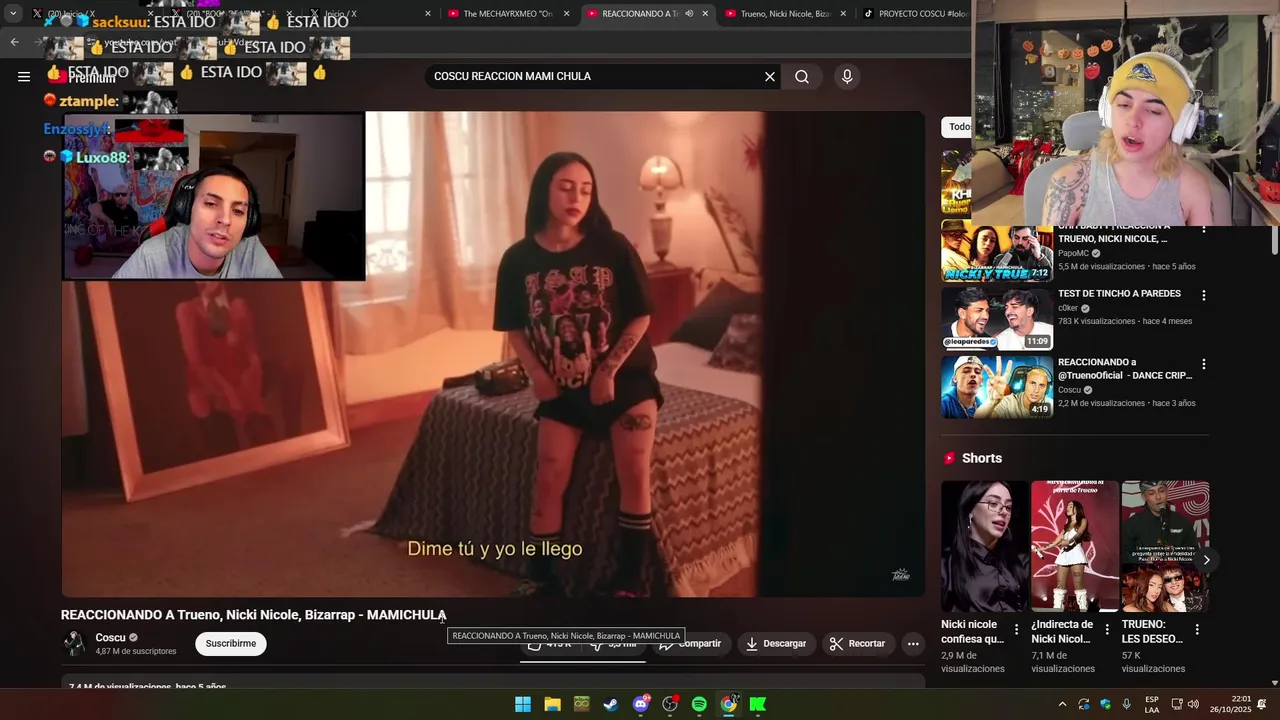Open options menu for TEST DE TINCHO A PAREDES
Image resolution: width=1280 pixels, height=720 pixels.
tap(1204, 296)
